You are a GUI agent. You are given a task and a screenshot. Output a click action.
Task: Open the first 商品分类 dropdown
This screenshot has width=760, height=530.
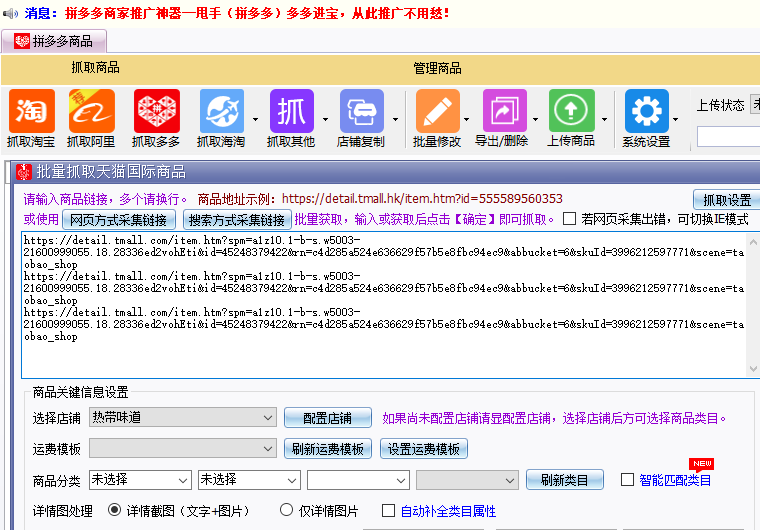(x=140, y=480)
